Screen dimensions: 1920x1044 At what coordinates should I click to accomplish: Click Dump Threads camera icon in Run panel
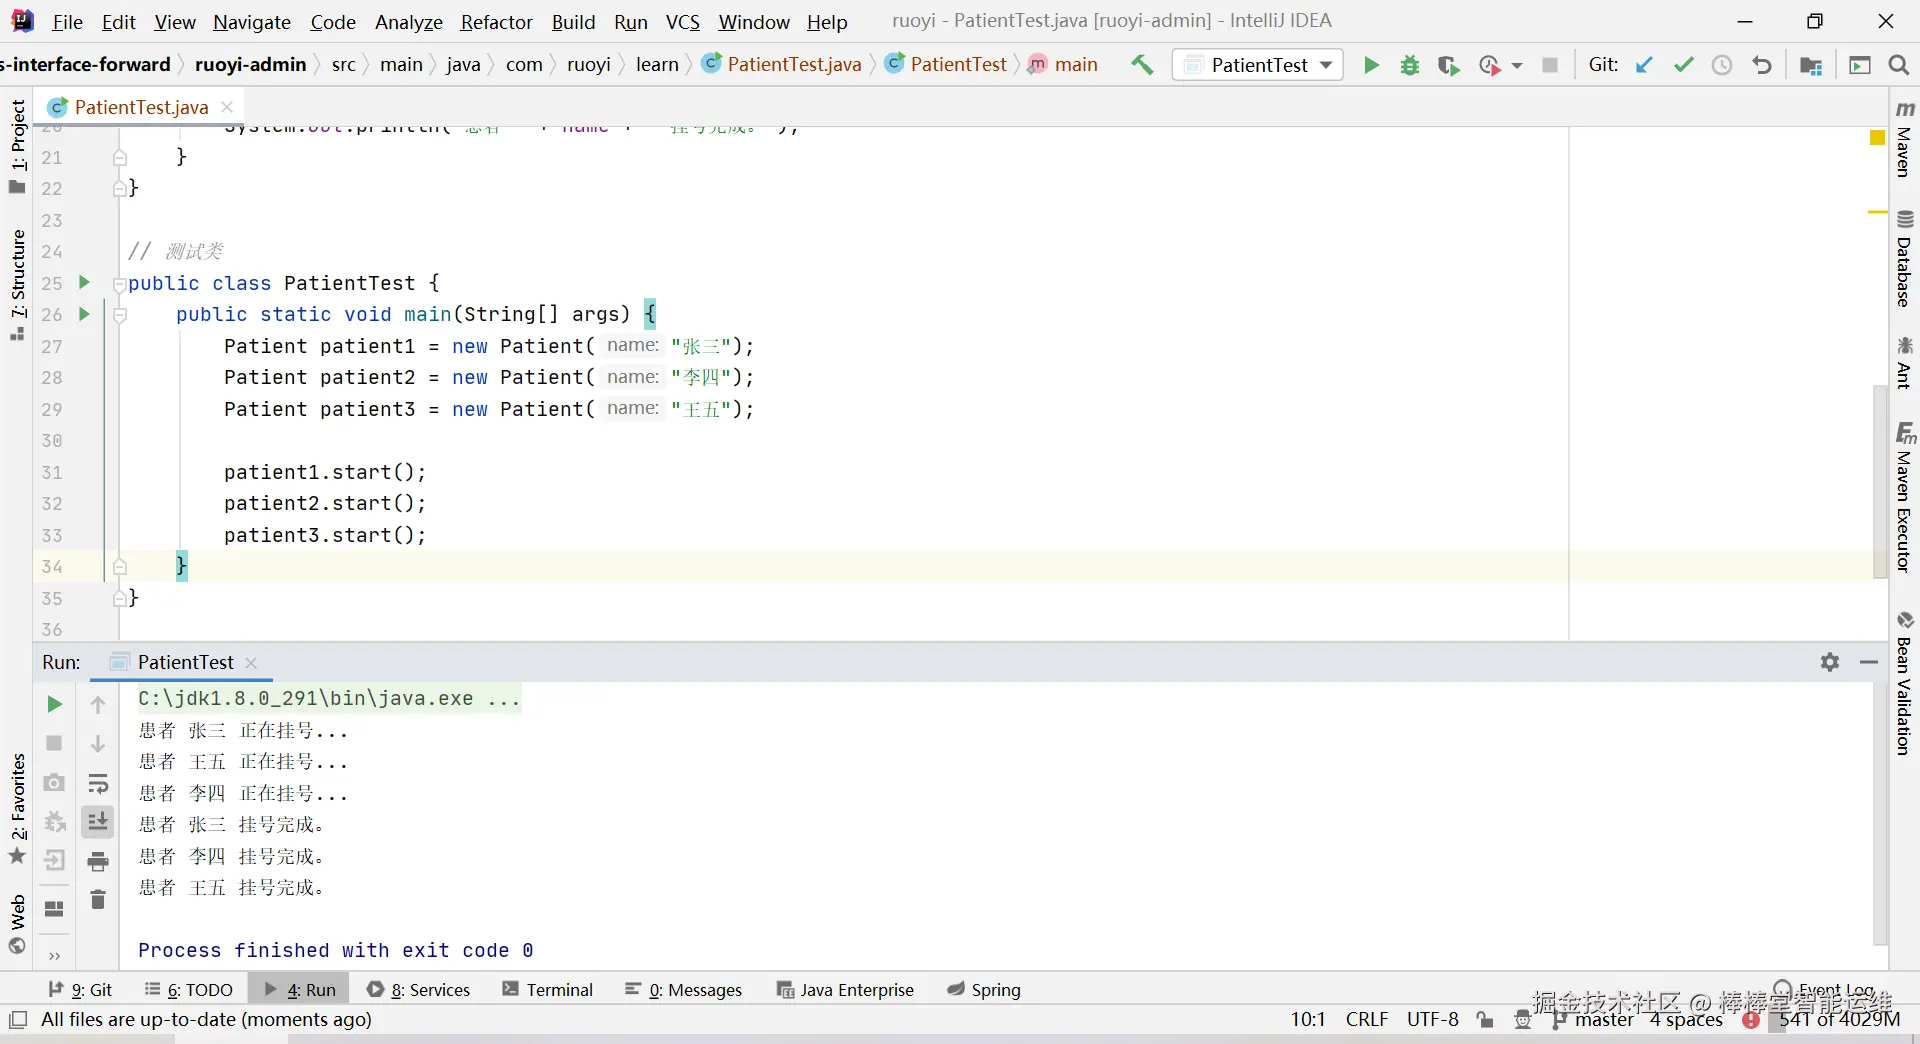coord(55,782)
